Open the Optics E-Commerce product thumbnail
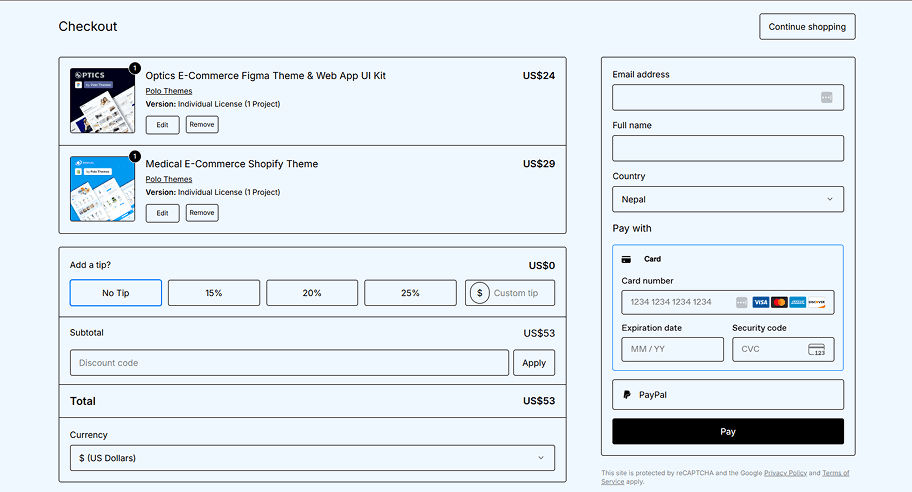 102,101
